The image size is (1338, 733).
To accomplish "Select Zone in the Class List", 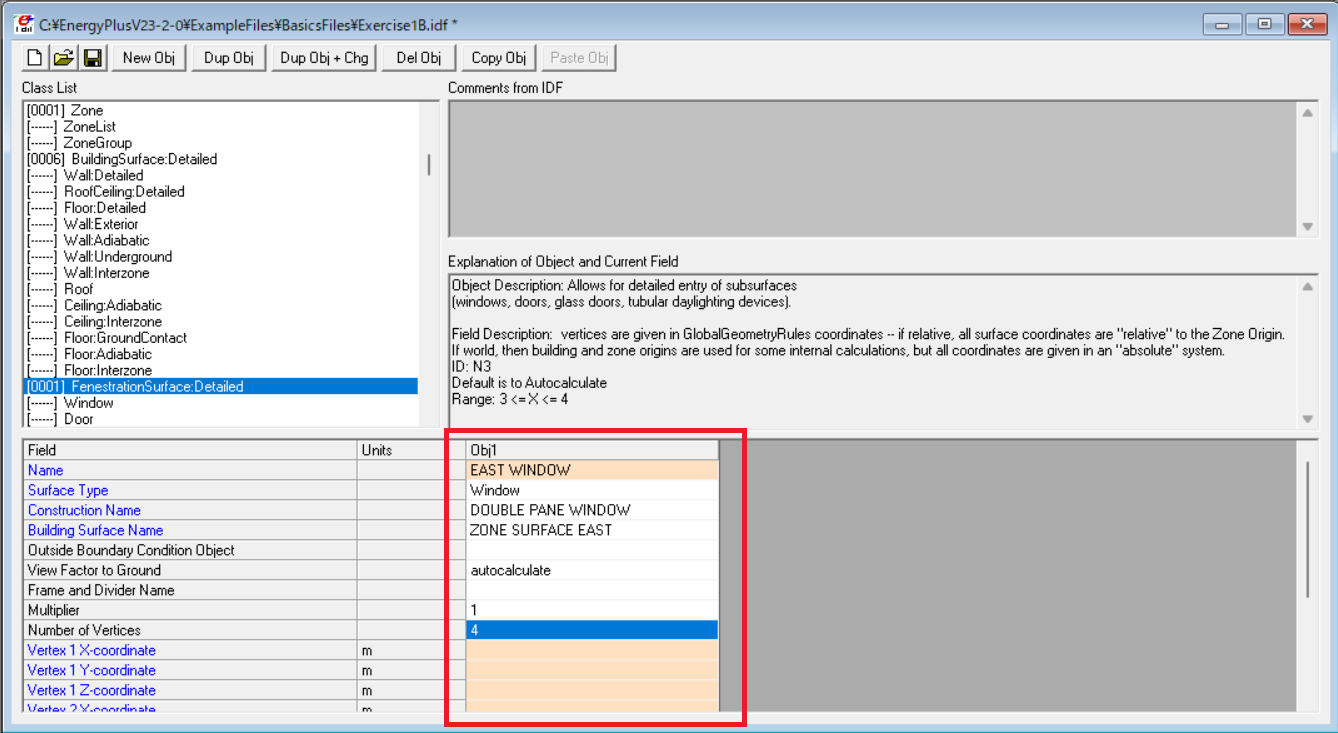I will tap(221, 110).
